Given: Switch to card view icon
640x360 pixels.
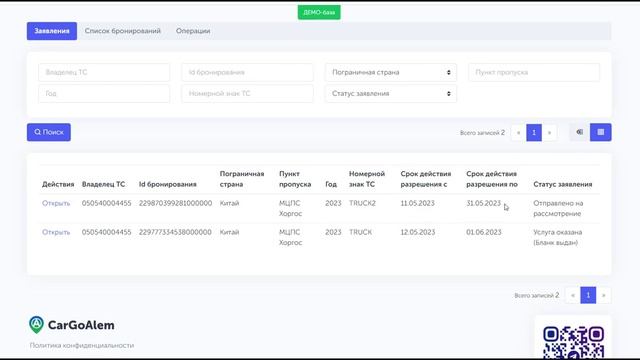Looking at the screenshot, I should point(580,132).
